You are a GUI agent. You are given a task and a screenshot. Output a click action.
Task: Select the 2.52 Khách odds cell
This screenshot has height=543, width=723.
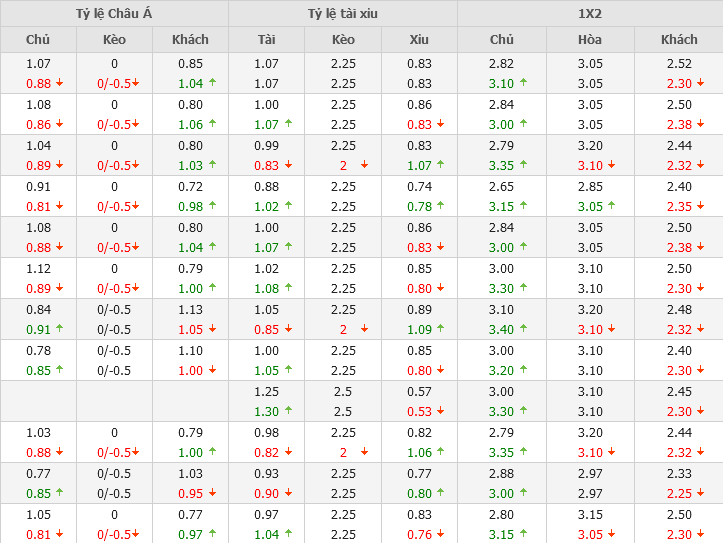coord(679,64)
